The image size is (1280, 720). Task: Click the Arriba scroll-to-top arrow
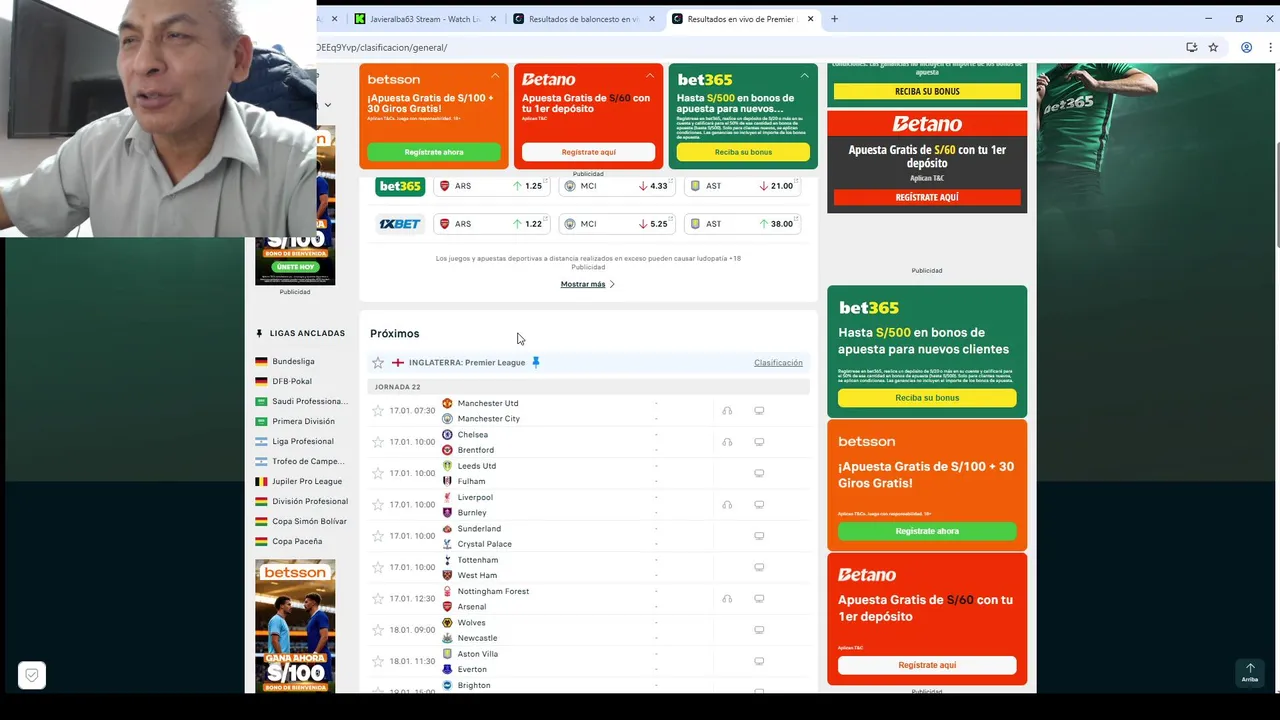1250,672
